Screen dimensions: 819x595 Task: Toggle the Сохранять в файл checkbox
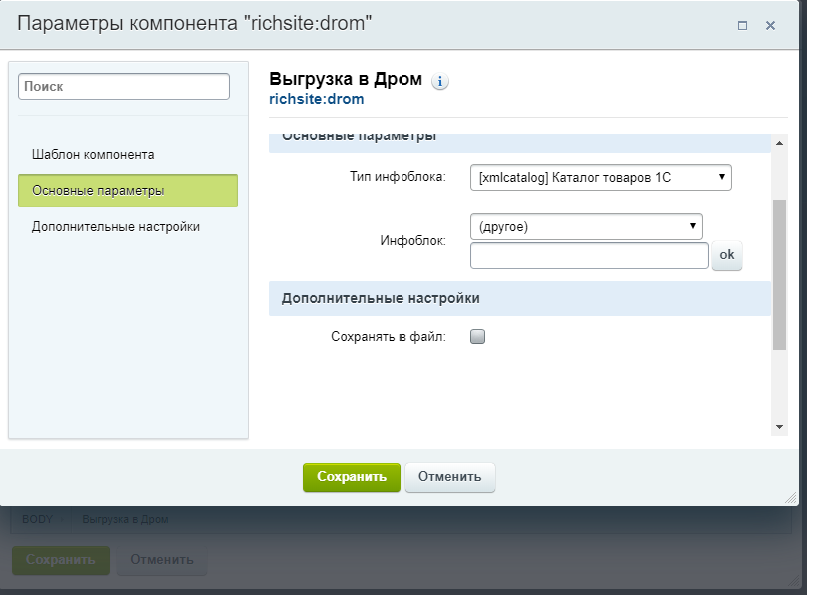[x=477, y=336]
